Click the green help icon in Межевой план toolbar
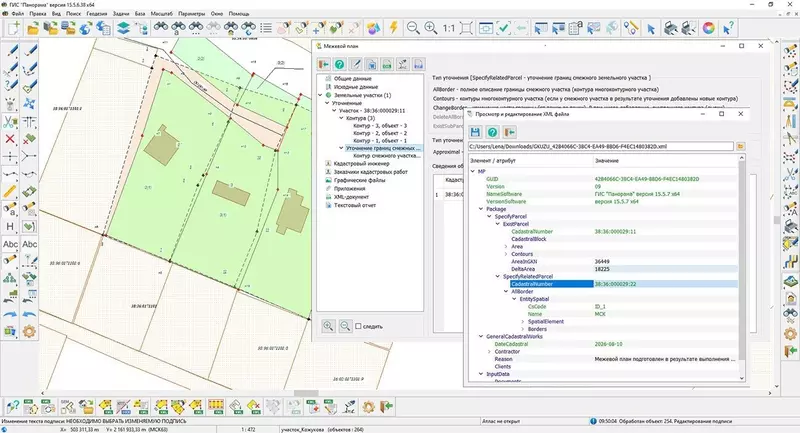 pyautogui.click(x=339, y=64)
